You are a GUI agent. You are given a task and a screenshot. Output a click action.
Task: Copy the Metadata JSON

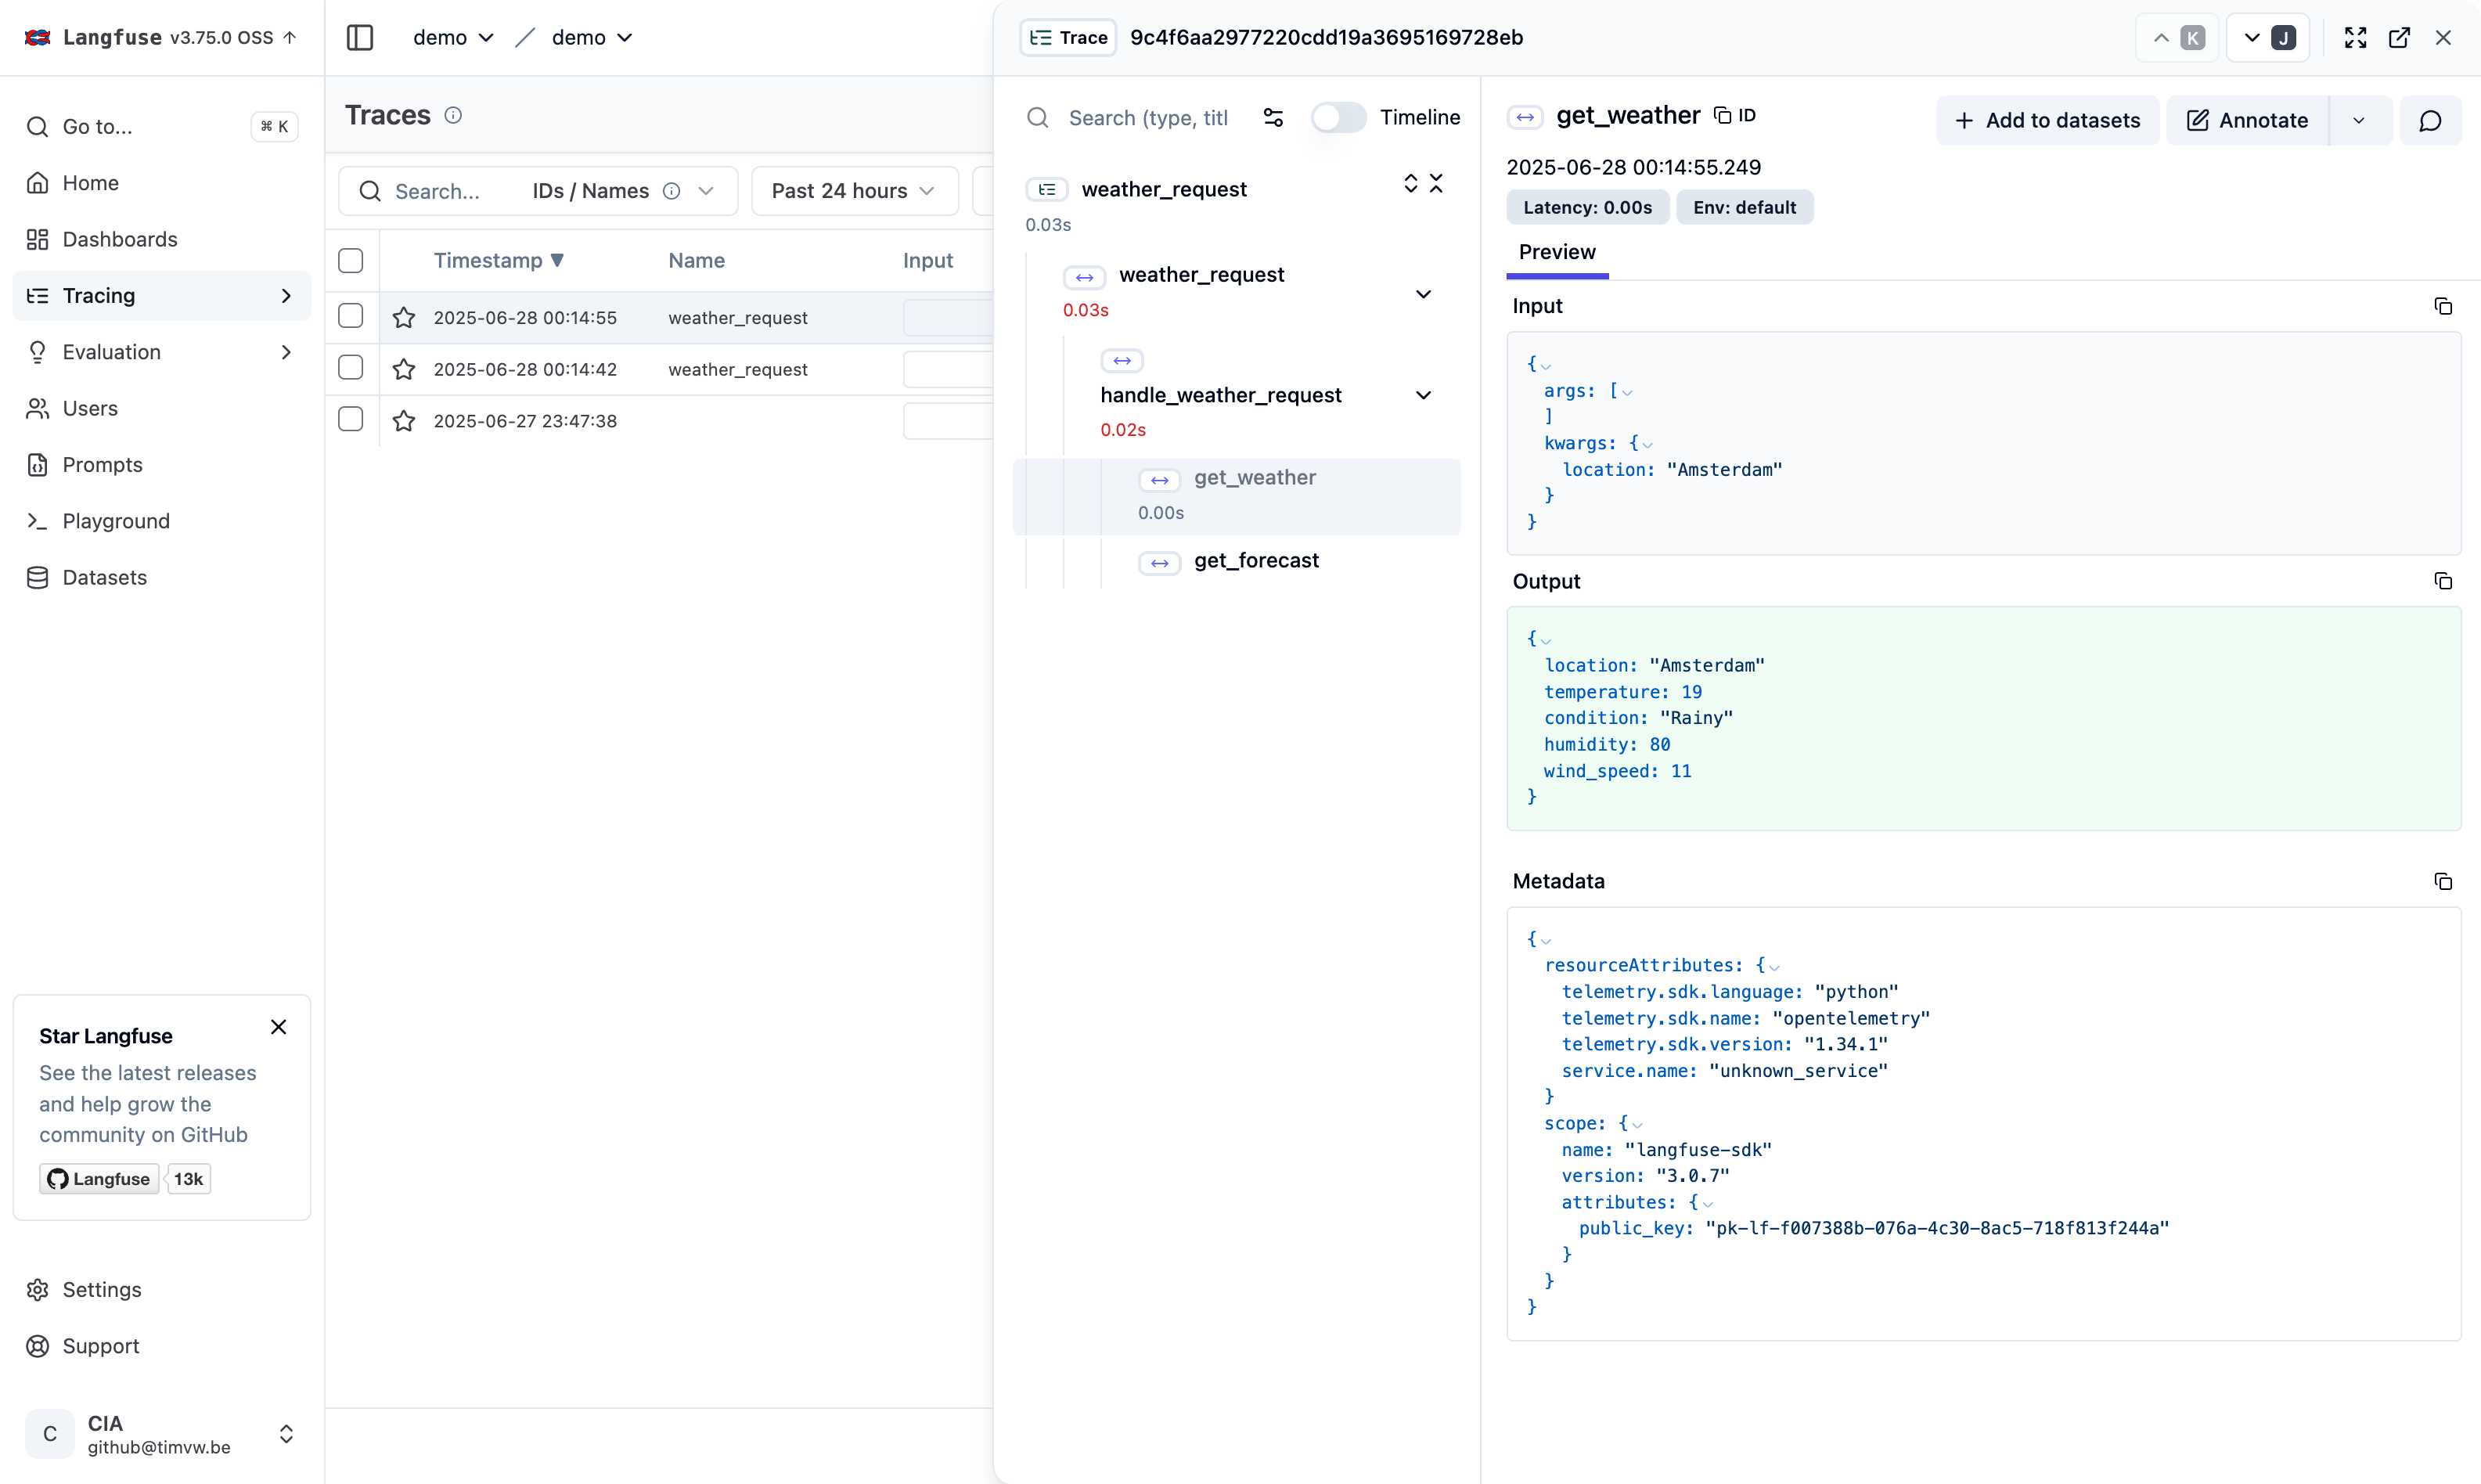click(x=2443, y=882)
